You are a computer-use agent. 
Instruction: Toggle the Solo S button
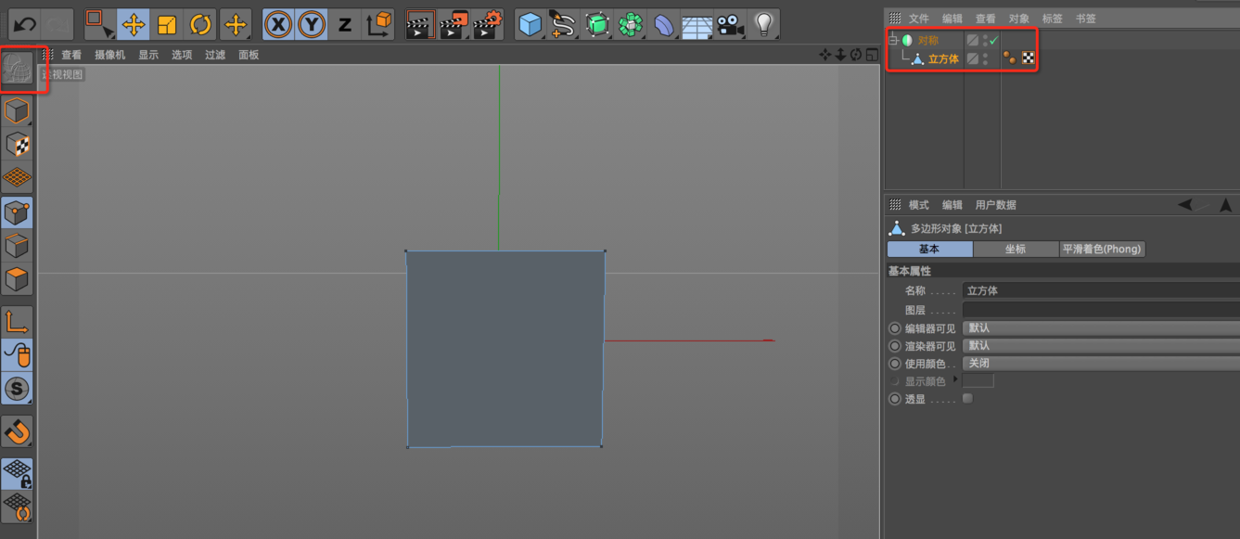pos(17,389)
